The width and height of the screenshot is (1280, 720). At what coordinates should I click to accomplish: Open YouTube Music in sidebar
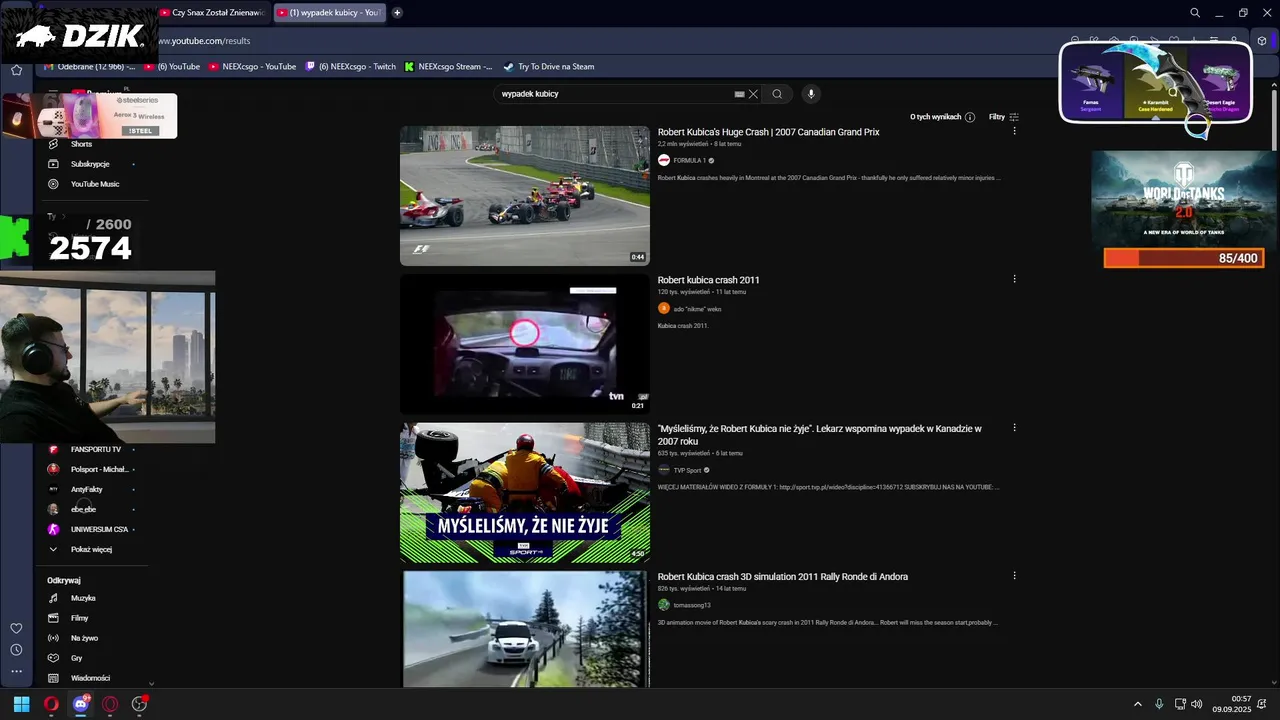click(94, 184)
